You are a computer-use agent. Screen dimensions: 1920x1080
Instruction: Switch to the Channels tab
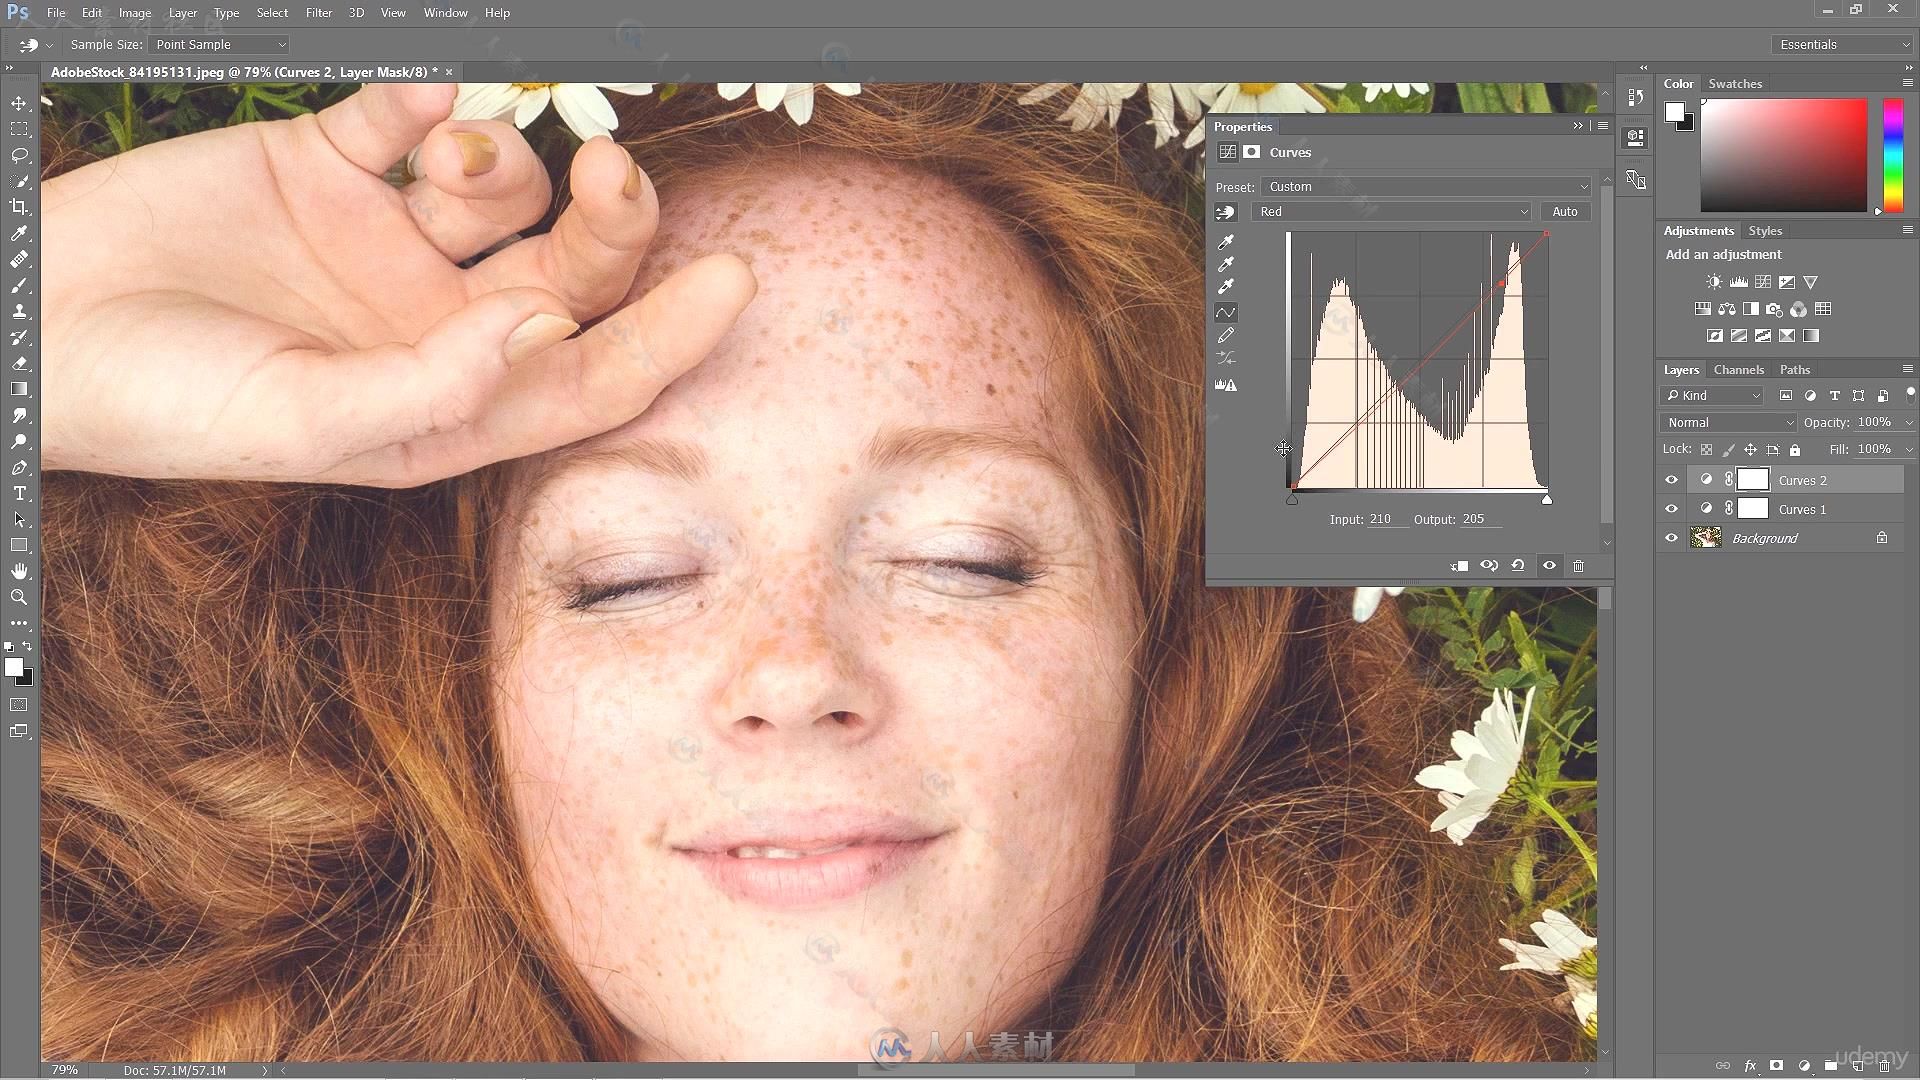(x=1739, y=369)
